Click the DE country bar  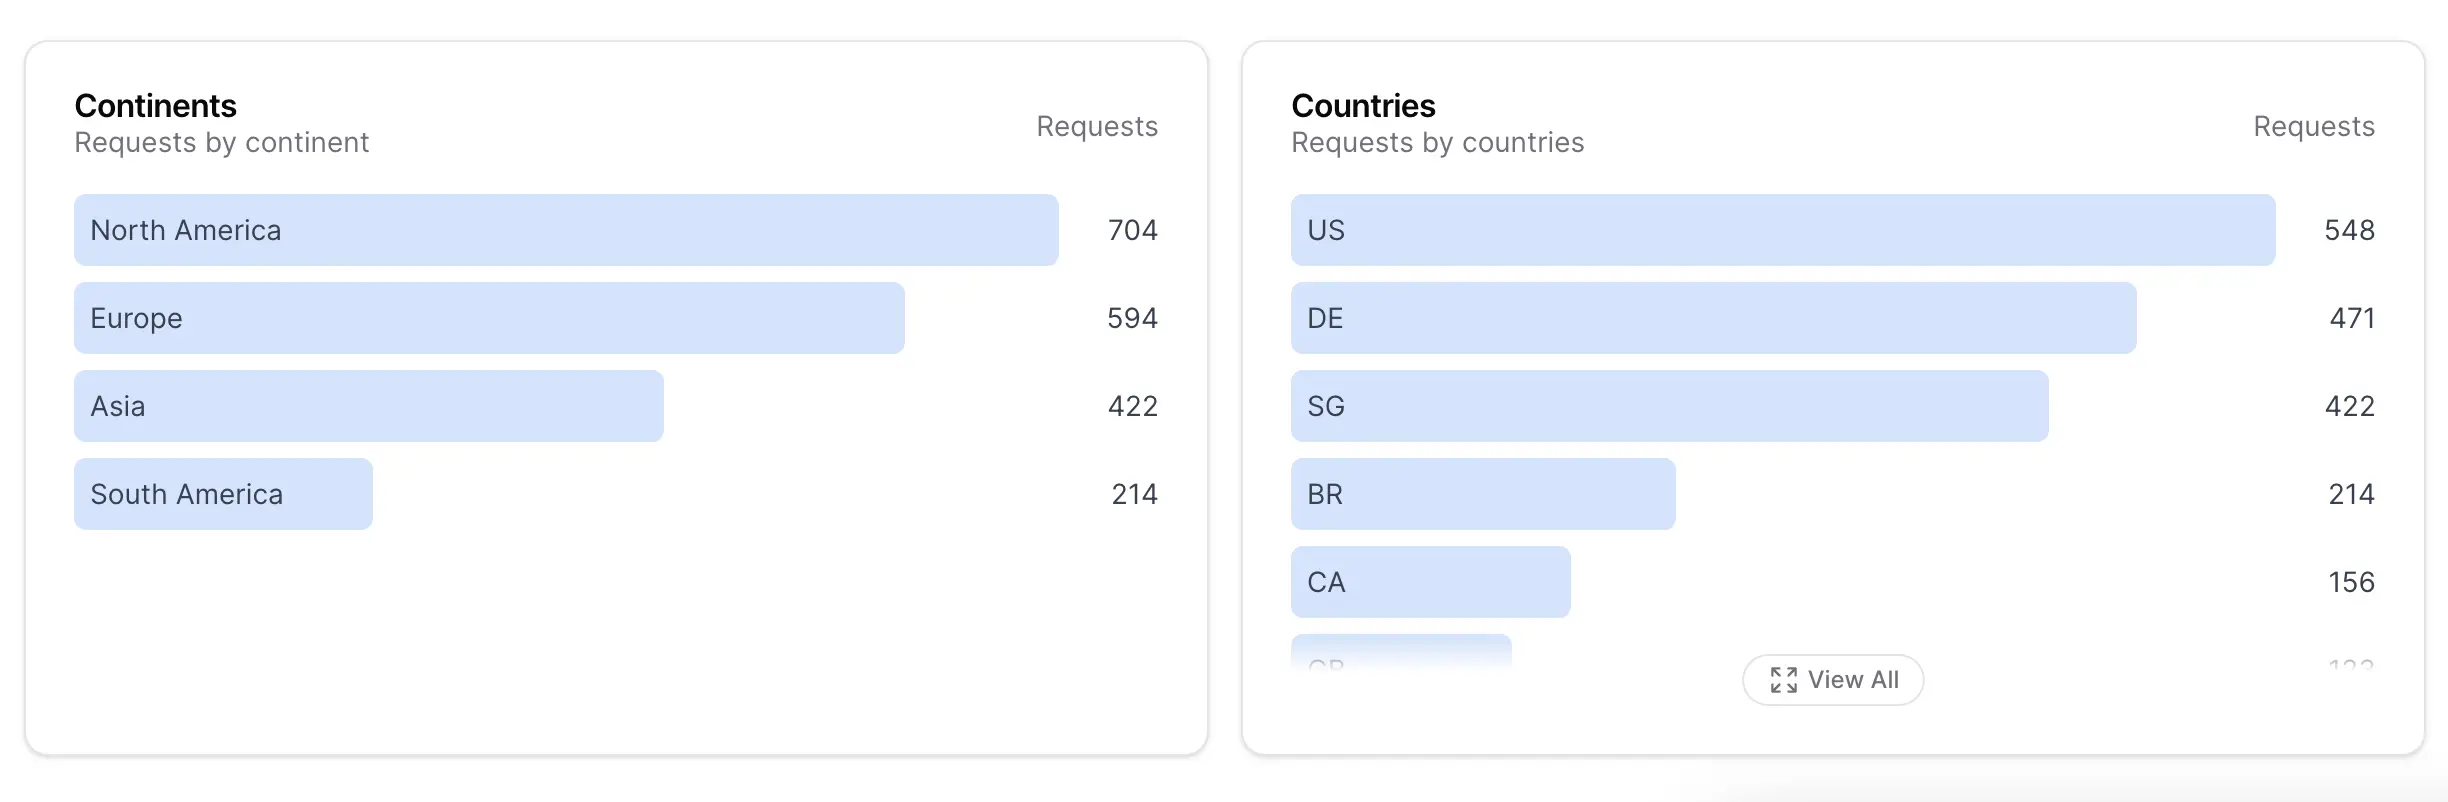coord(1714,318)
